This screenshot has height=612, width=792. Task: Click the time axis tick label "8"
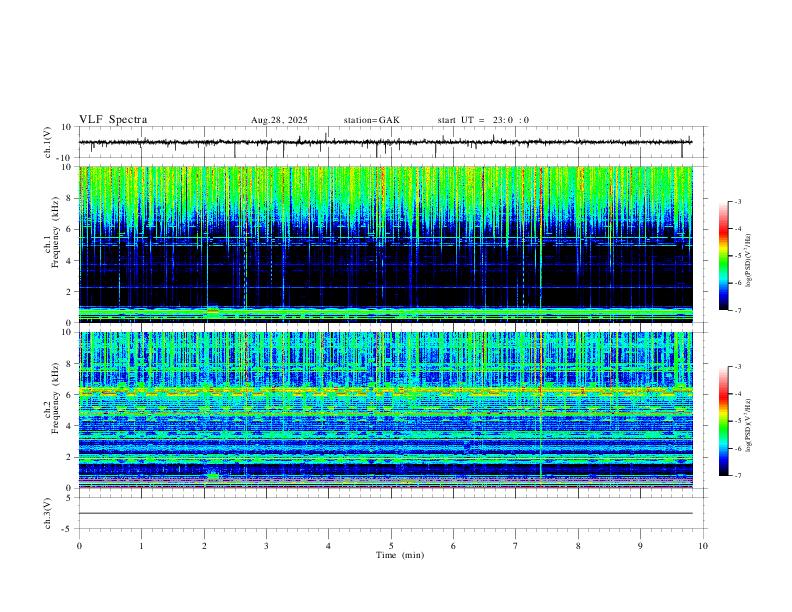pyautogui.click(x=578, y=546)
